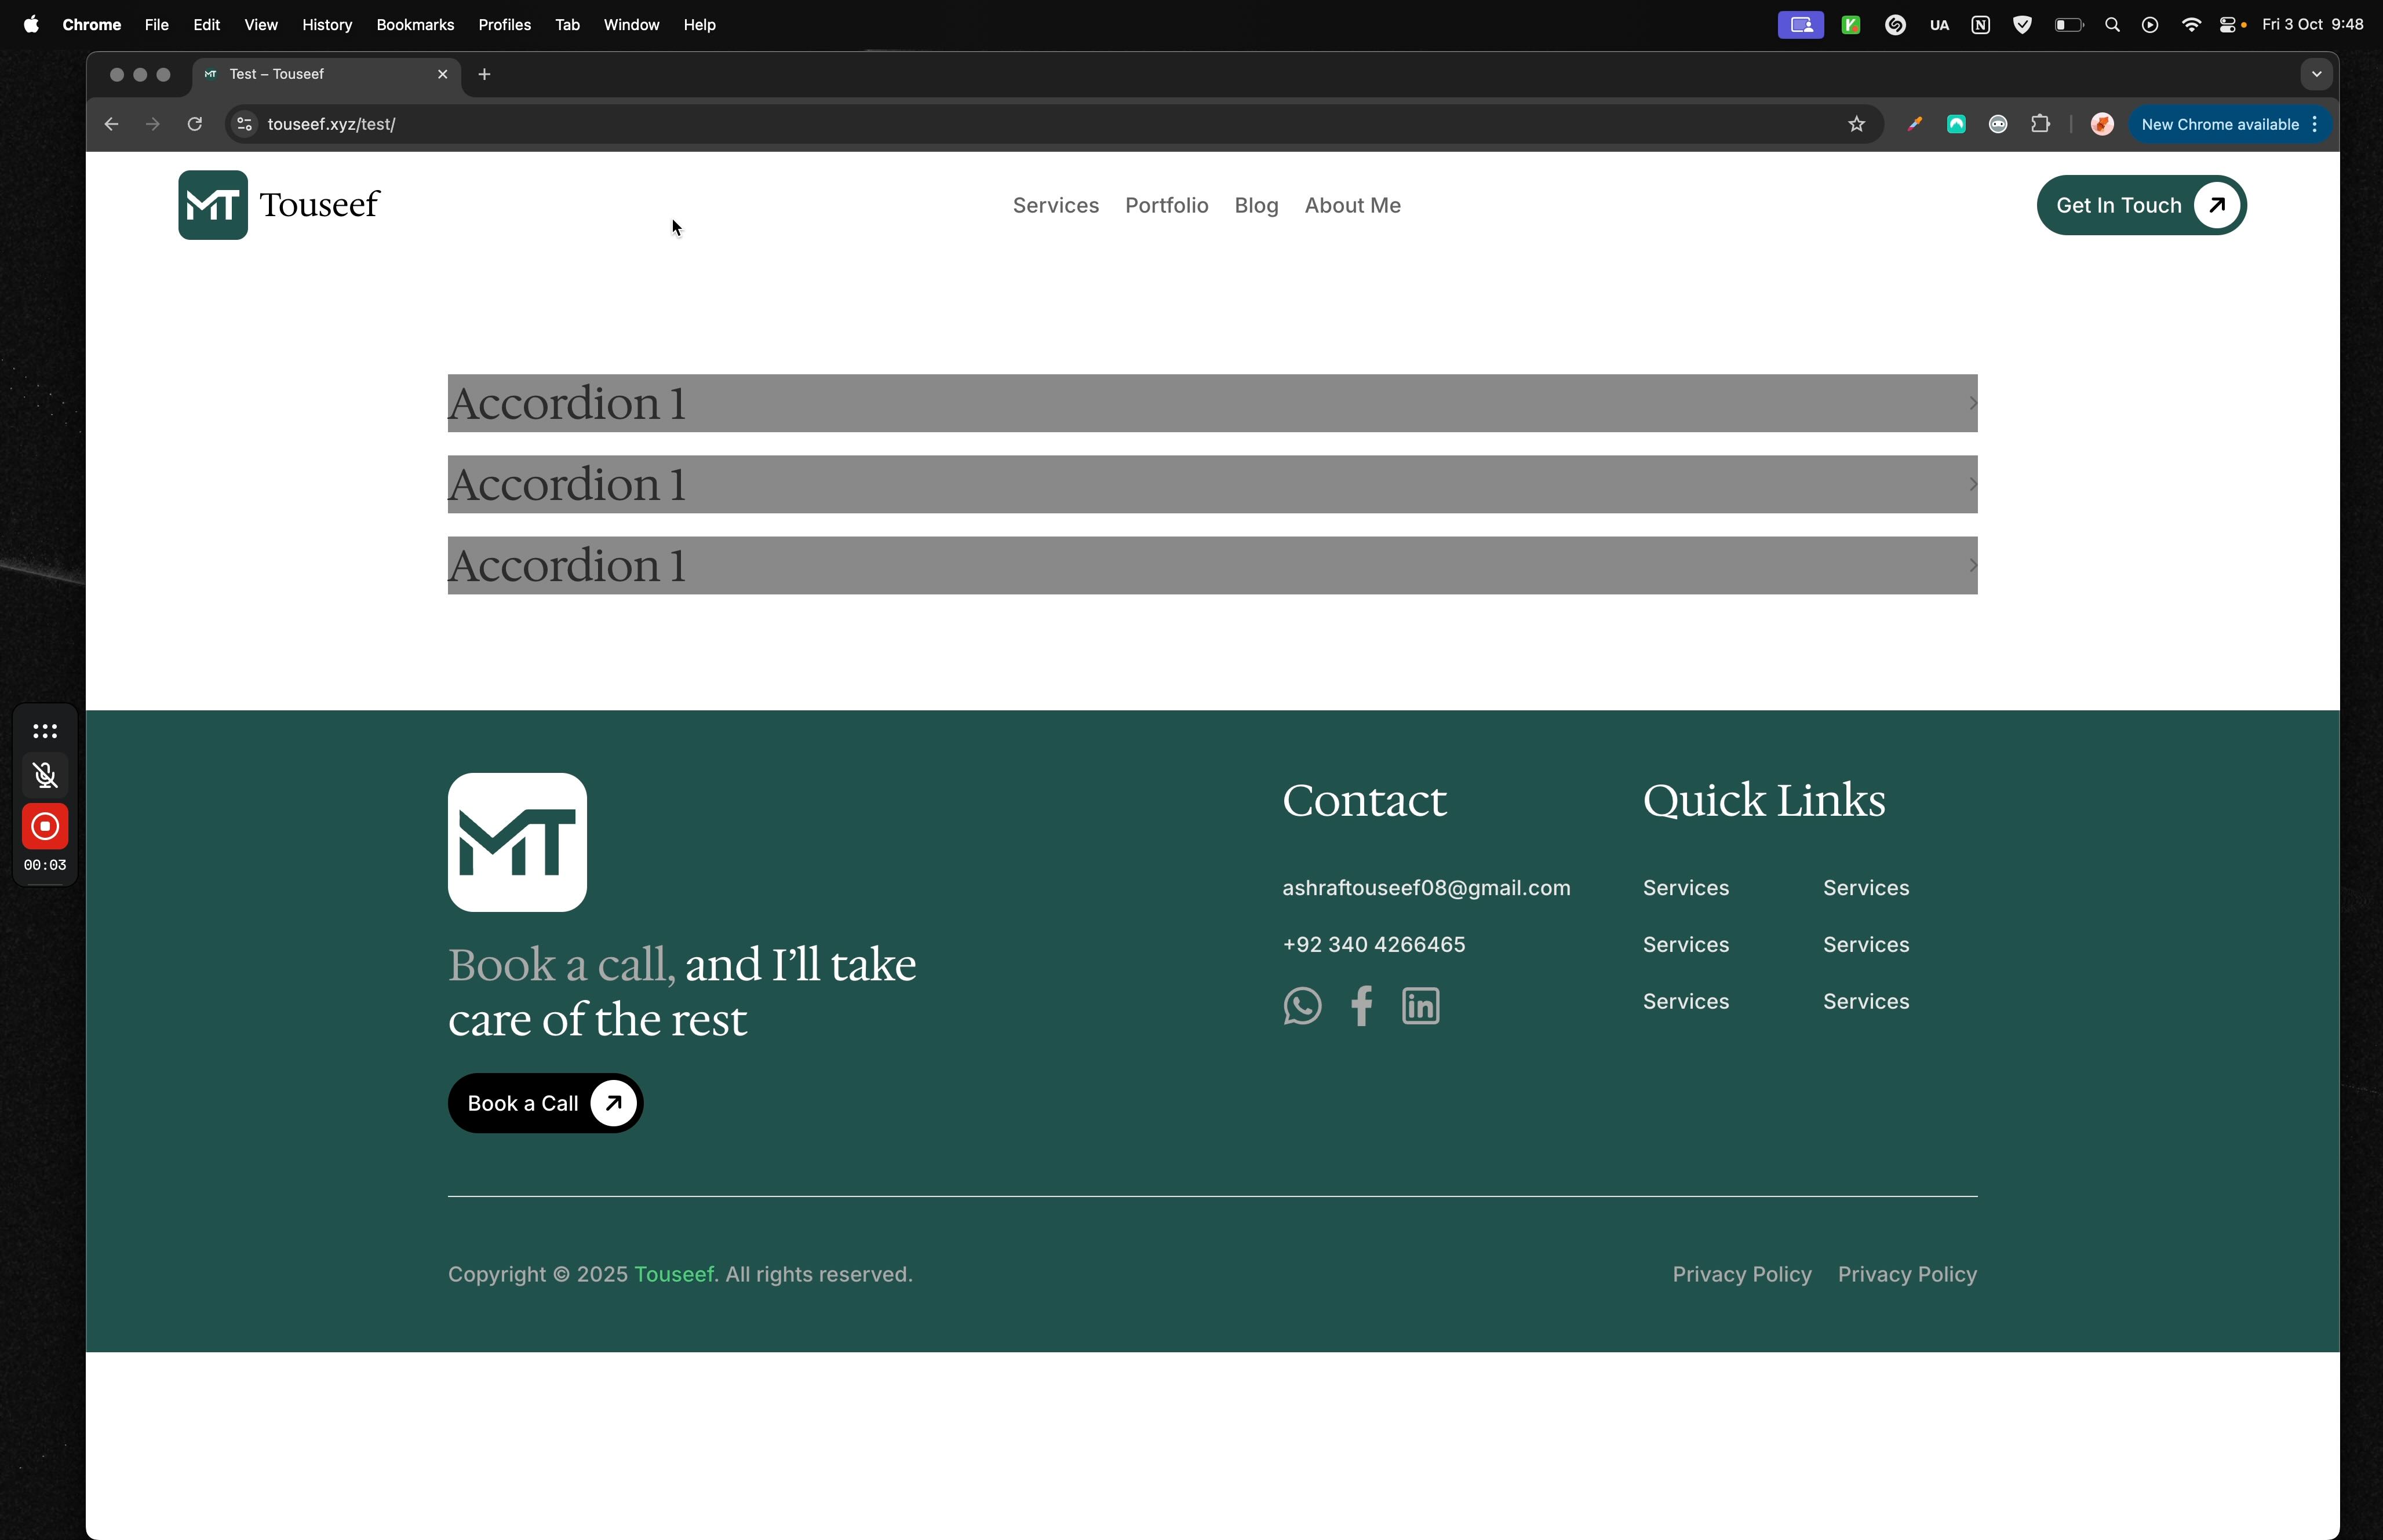Click the Book a Call button
The width and height of the screenshot is (2383, 1540).
coord(545,1103)
